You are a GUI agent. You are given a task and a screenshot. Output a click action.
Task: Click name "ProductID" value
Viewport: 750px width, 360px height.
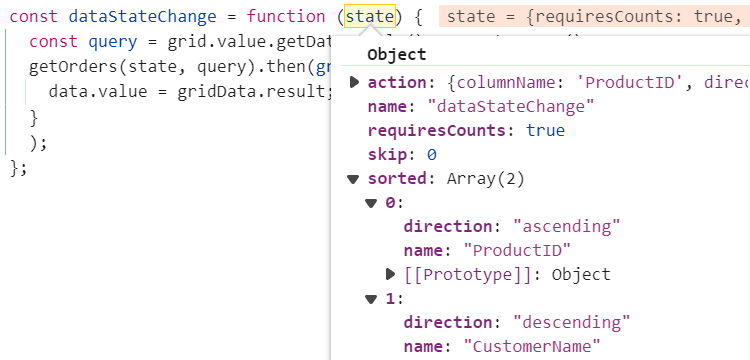pos(518,250)
